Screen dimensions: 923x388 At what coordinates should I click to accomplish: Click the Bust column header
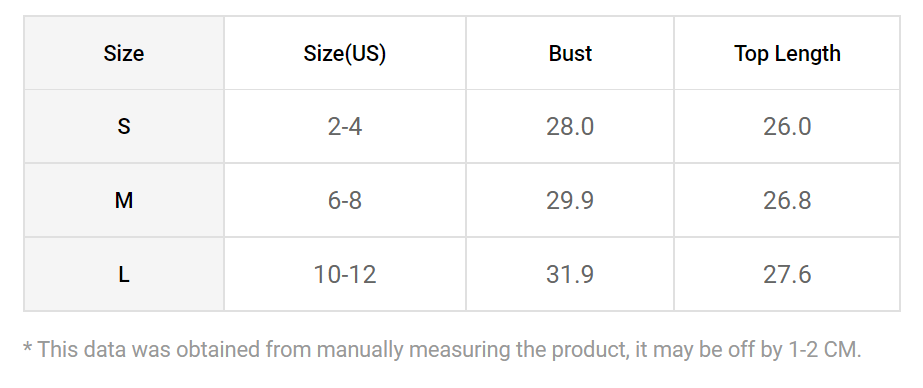[570, 53]
